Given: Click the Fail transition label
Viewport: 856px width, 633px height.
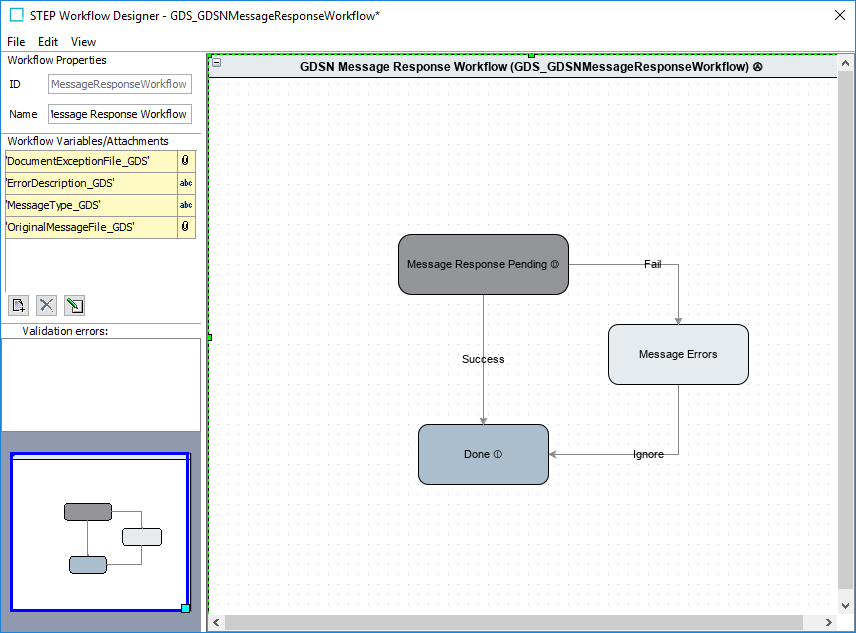Looking at the screenshot, I should 652,264.
